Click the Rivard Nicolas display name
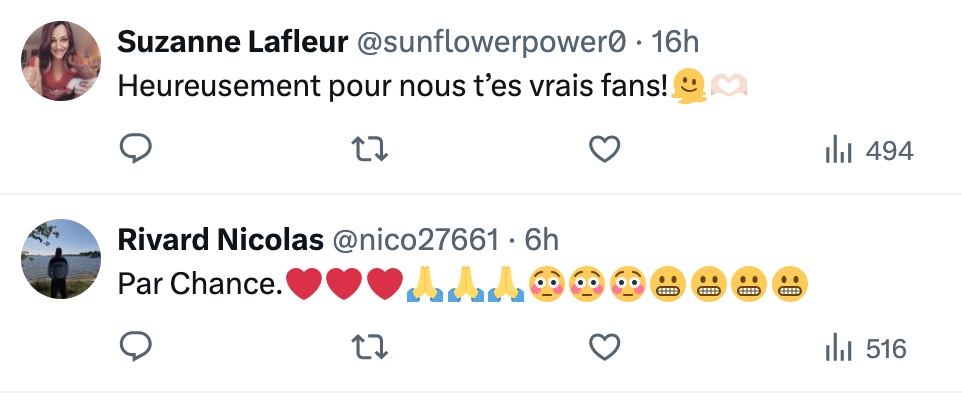Image resolution: width=962 pixels, height=400 pixels. click(x=220, y=240)
